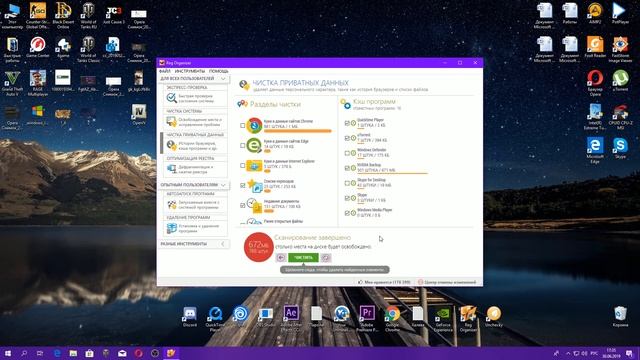Image resolution: width=640 pixels, height=360 pixels.
Task: Click the green ЧИСТИТЬ clean button
Action: click(303, 258)
